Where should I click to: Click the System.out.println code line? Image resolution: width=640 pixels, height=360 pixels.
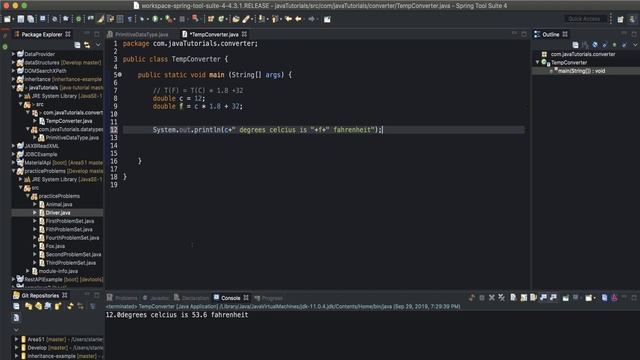pos(268,130)
